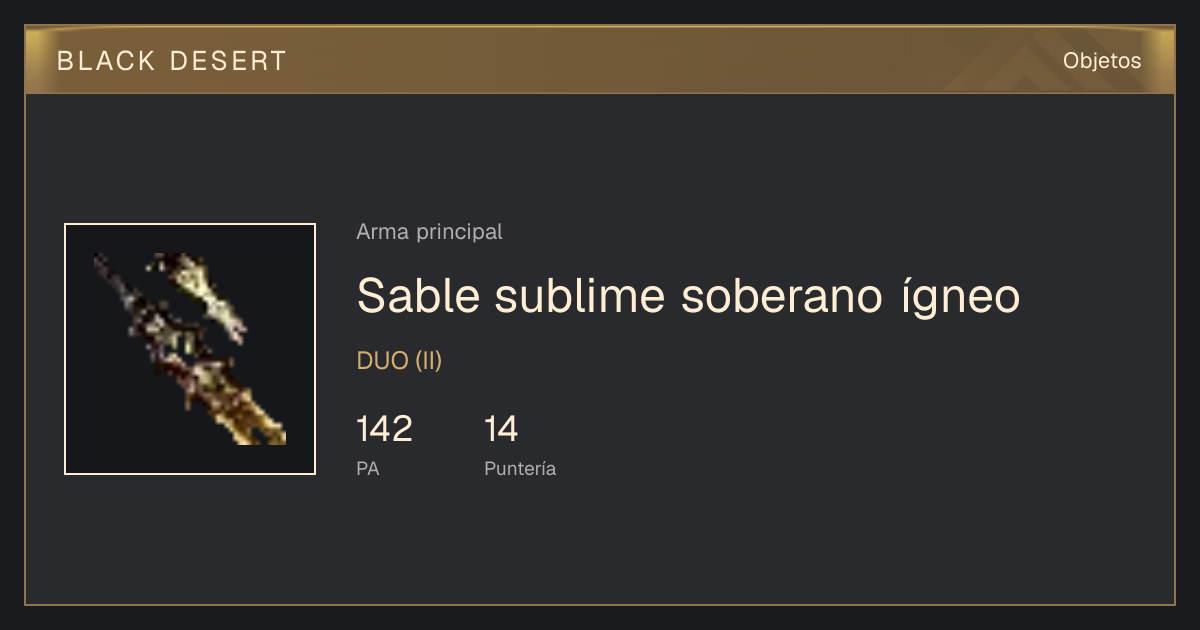
Task: Click the word "BLACK" in the header
Action: click(x=107, y=61)
